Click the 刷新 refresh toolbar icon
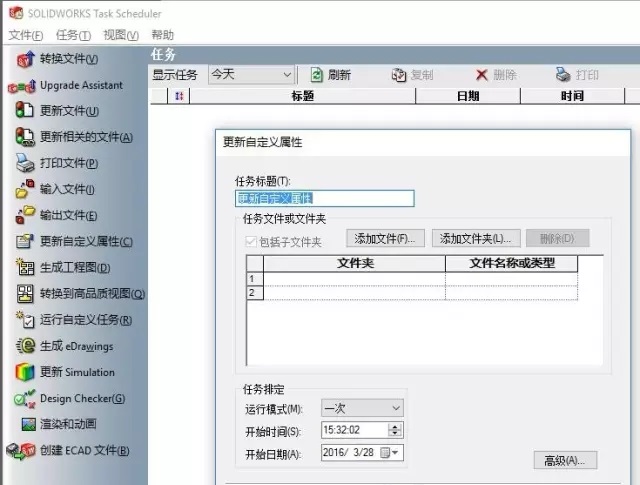 point(317,75)
